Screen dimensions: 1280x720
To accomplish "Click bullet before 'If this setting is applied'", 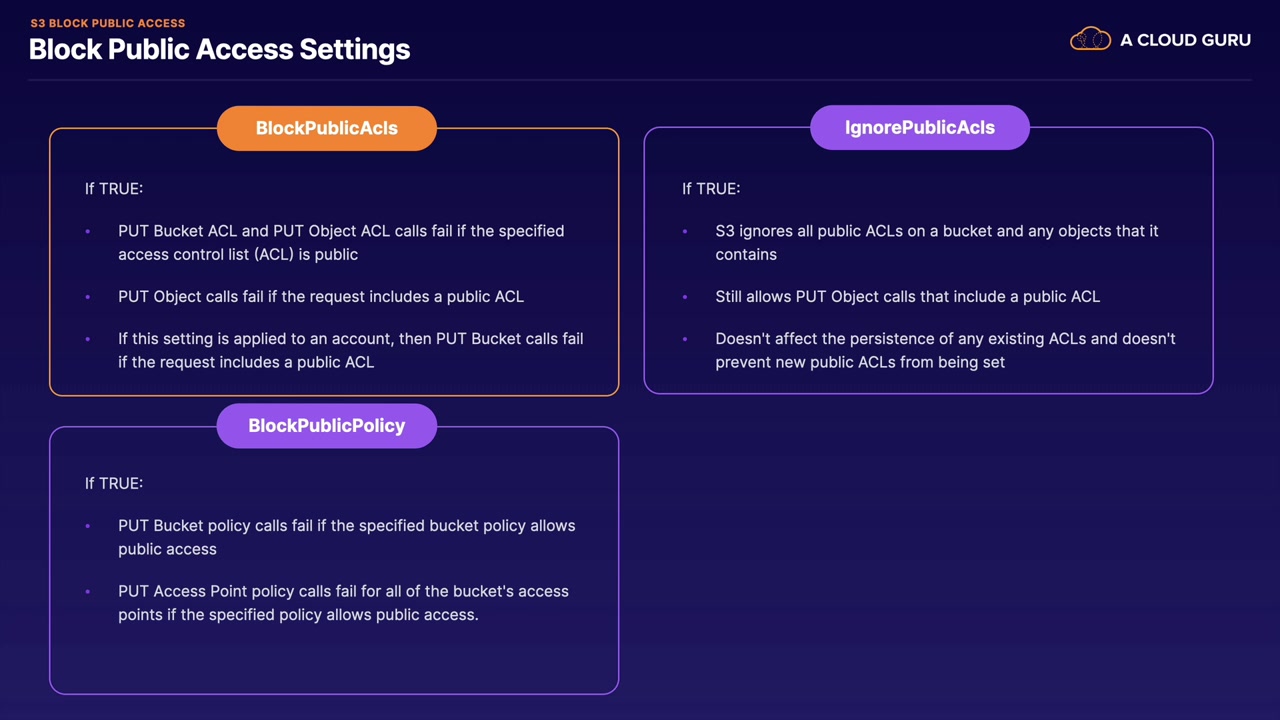I will pyautogui.click(x=88, y=340).
